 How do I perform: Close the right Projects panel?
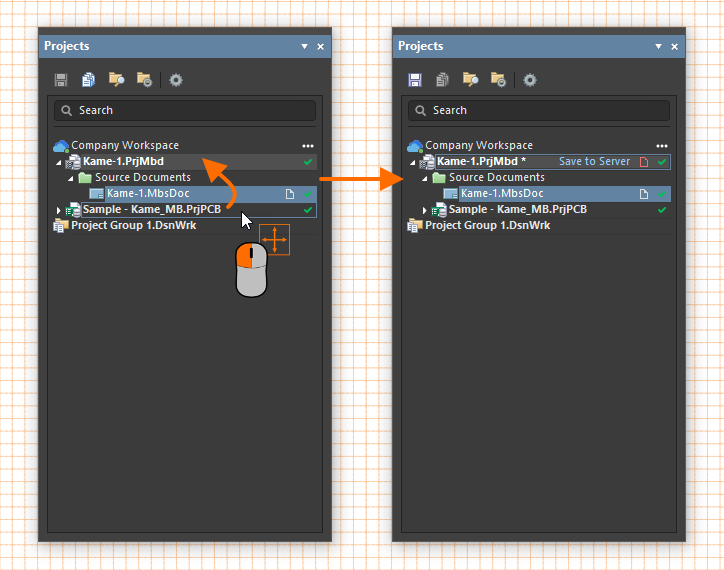coord(675,47)
